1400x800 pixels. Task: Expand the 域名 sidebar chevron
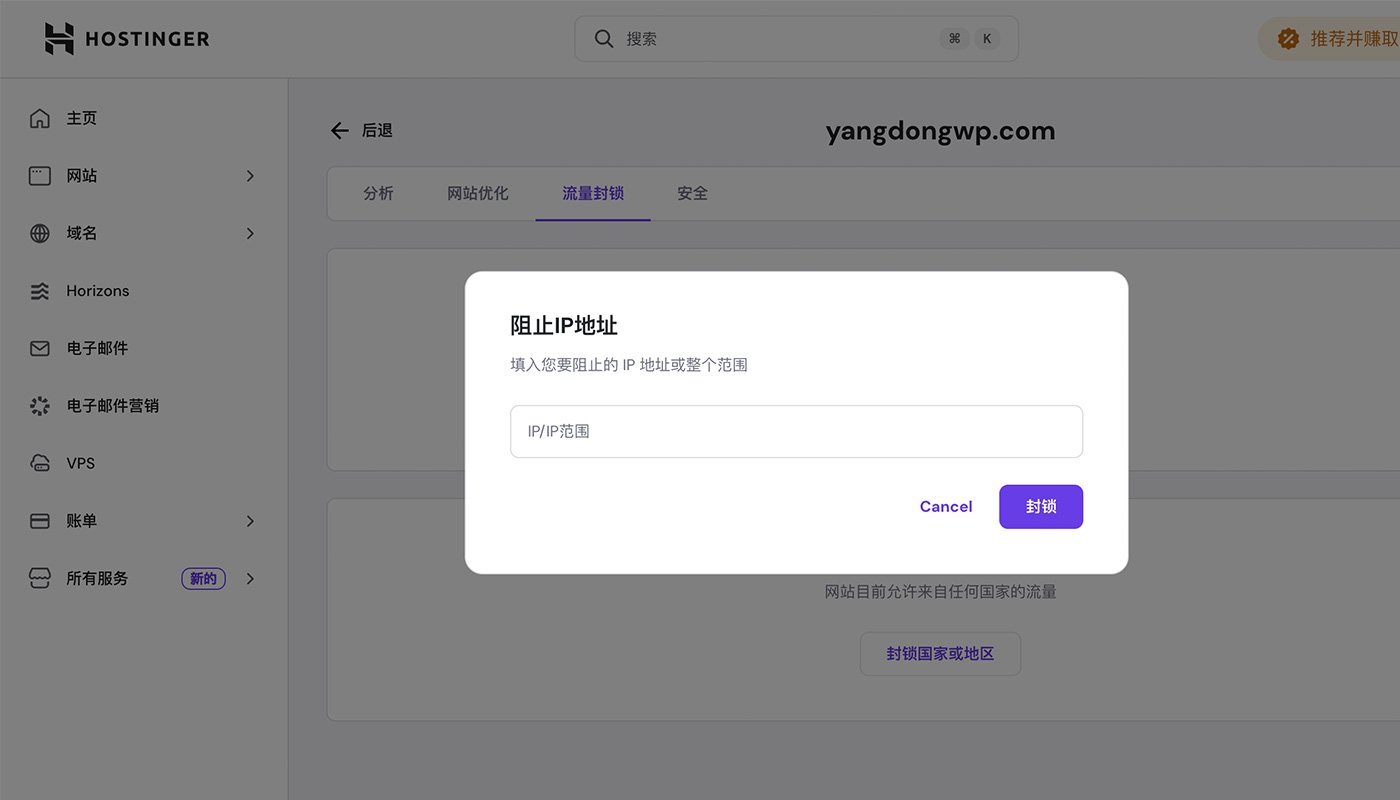tap(250, 233)
